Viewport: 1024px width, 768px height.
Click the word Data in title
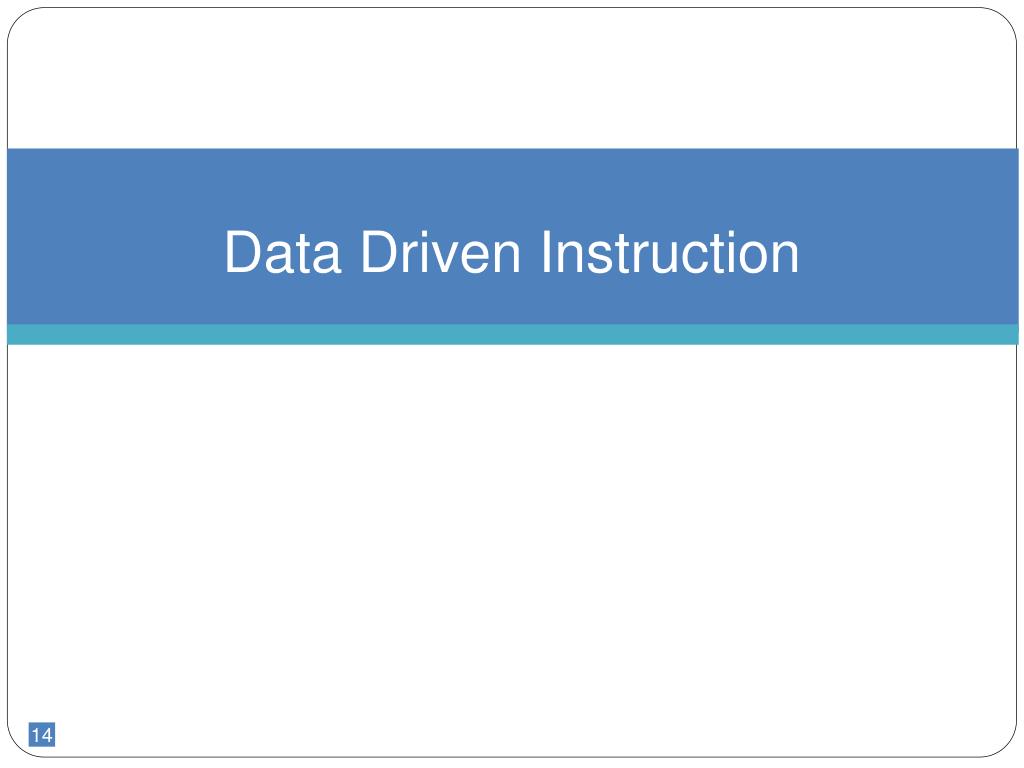point(283,252)
